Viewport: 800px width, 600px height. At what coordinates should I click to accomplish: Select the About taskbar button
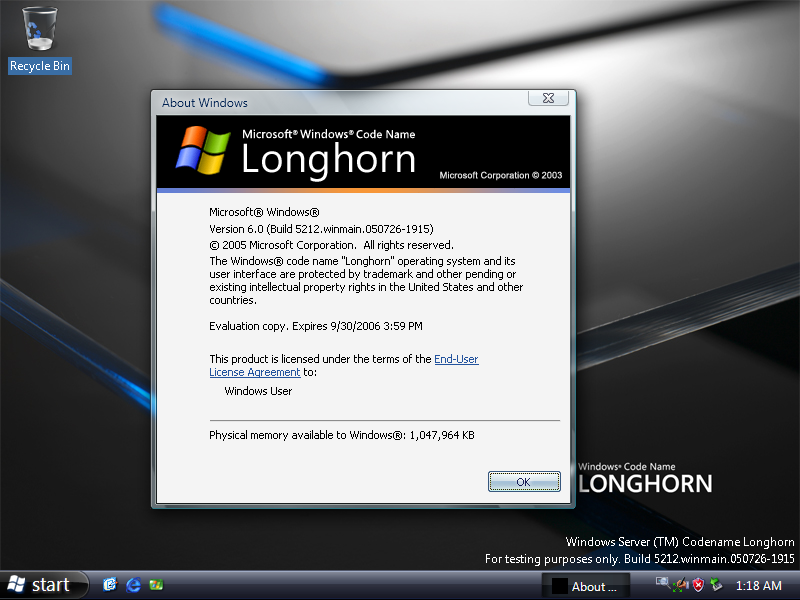(586, 586)
